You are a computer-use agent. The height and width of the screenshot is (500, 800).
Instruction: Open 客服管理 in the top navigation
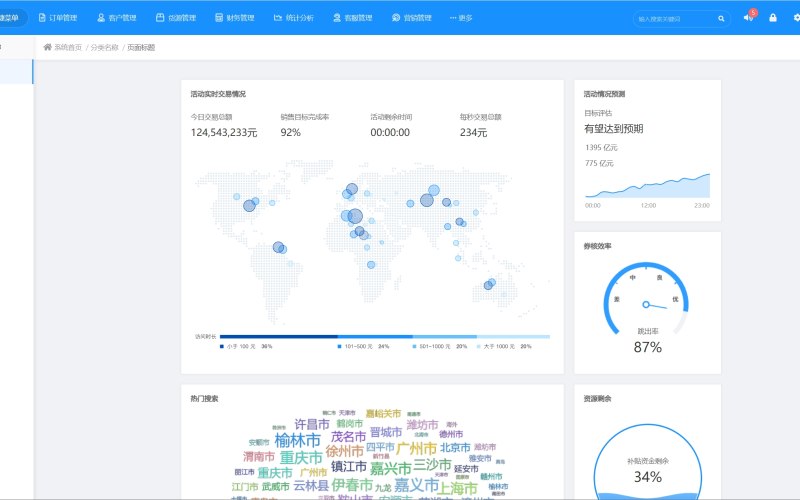353,18
